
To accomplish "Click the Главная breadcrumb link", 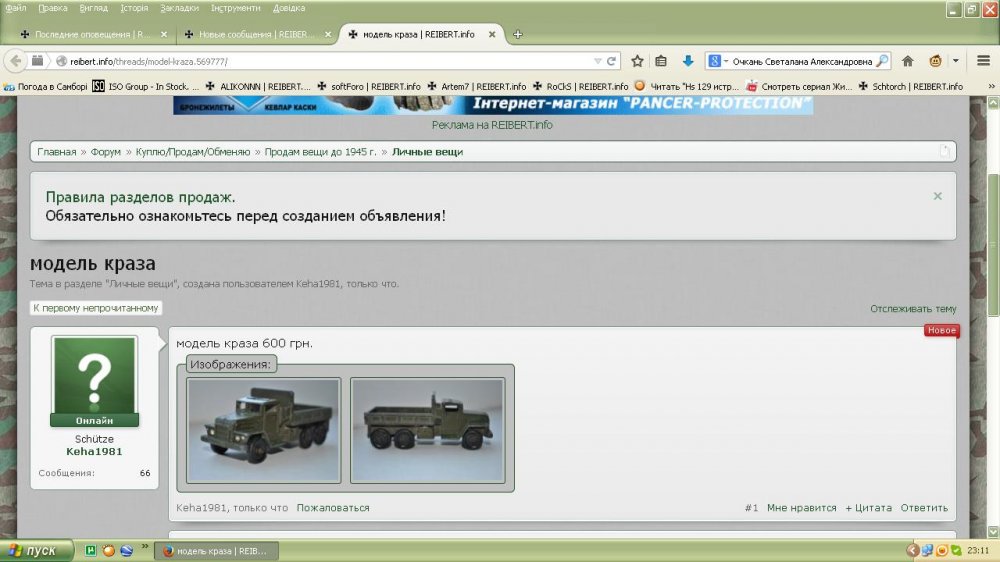I will pyautogui.click(x=56, y=152).
